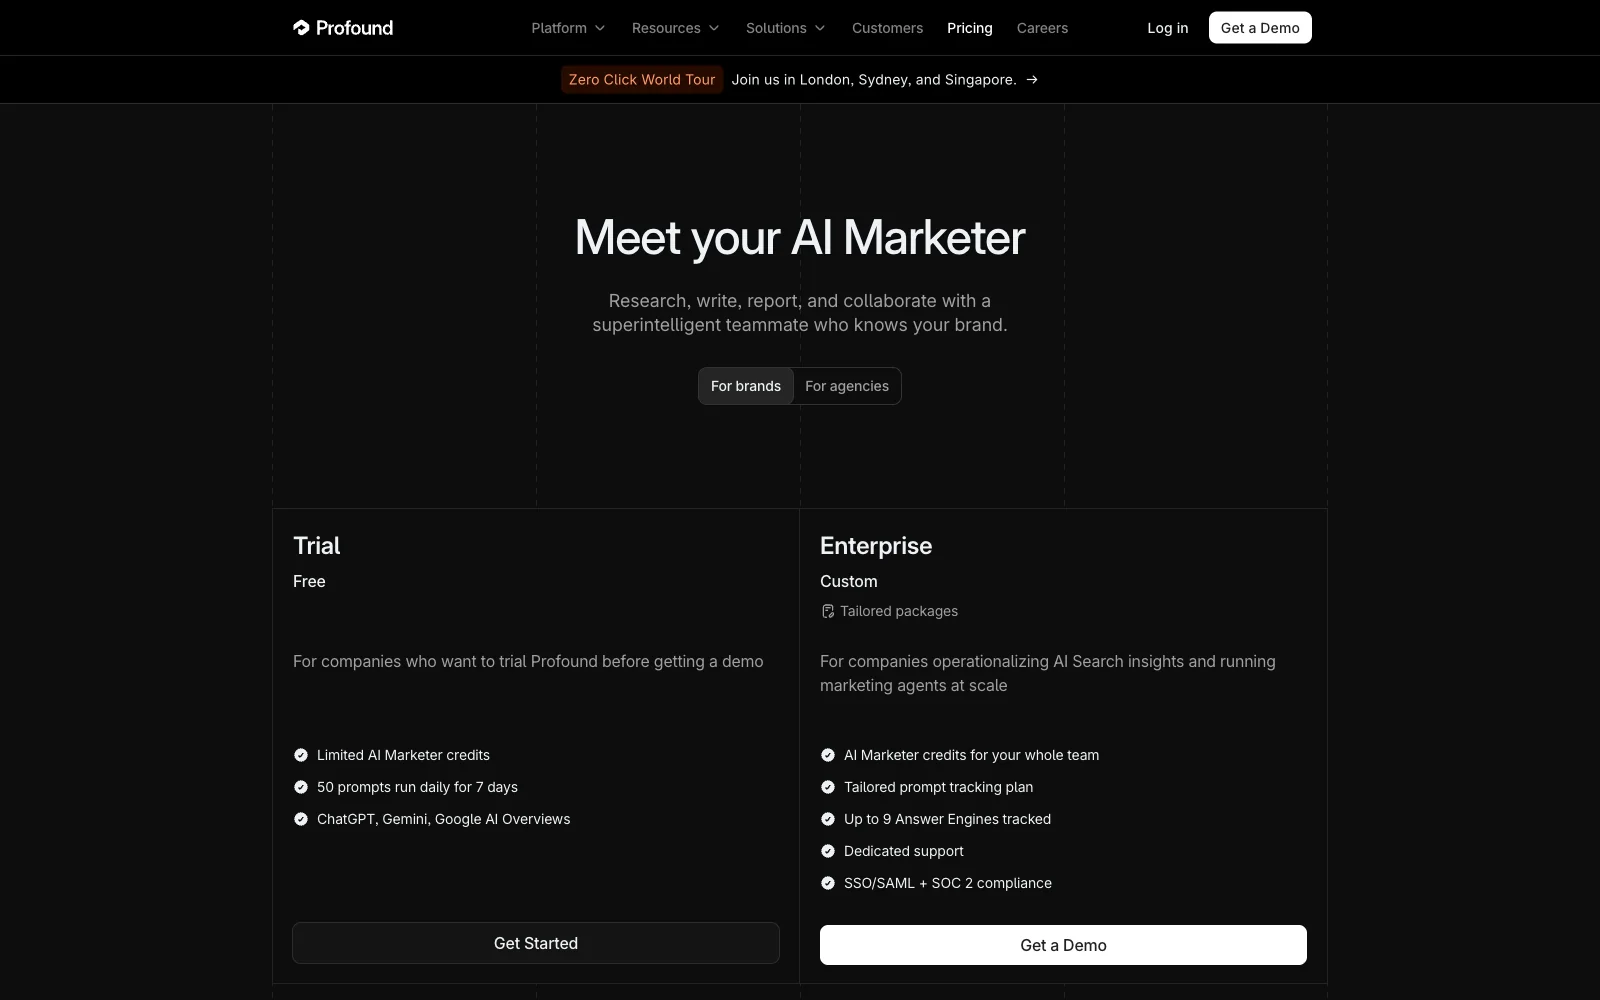Click checkmark icon beside AI Marketer credits for whole team

[x=828, y=755]
